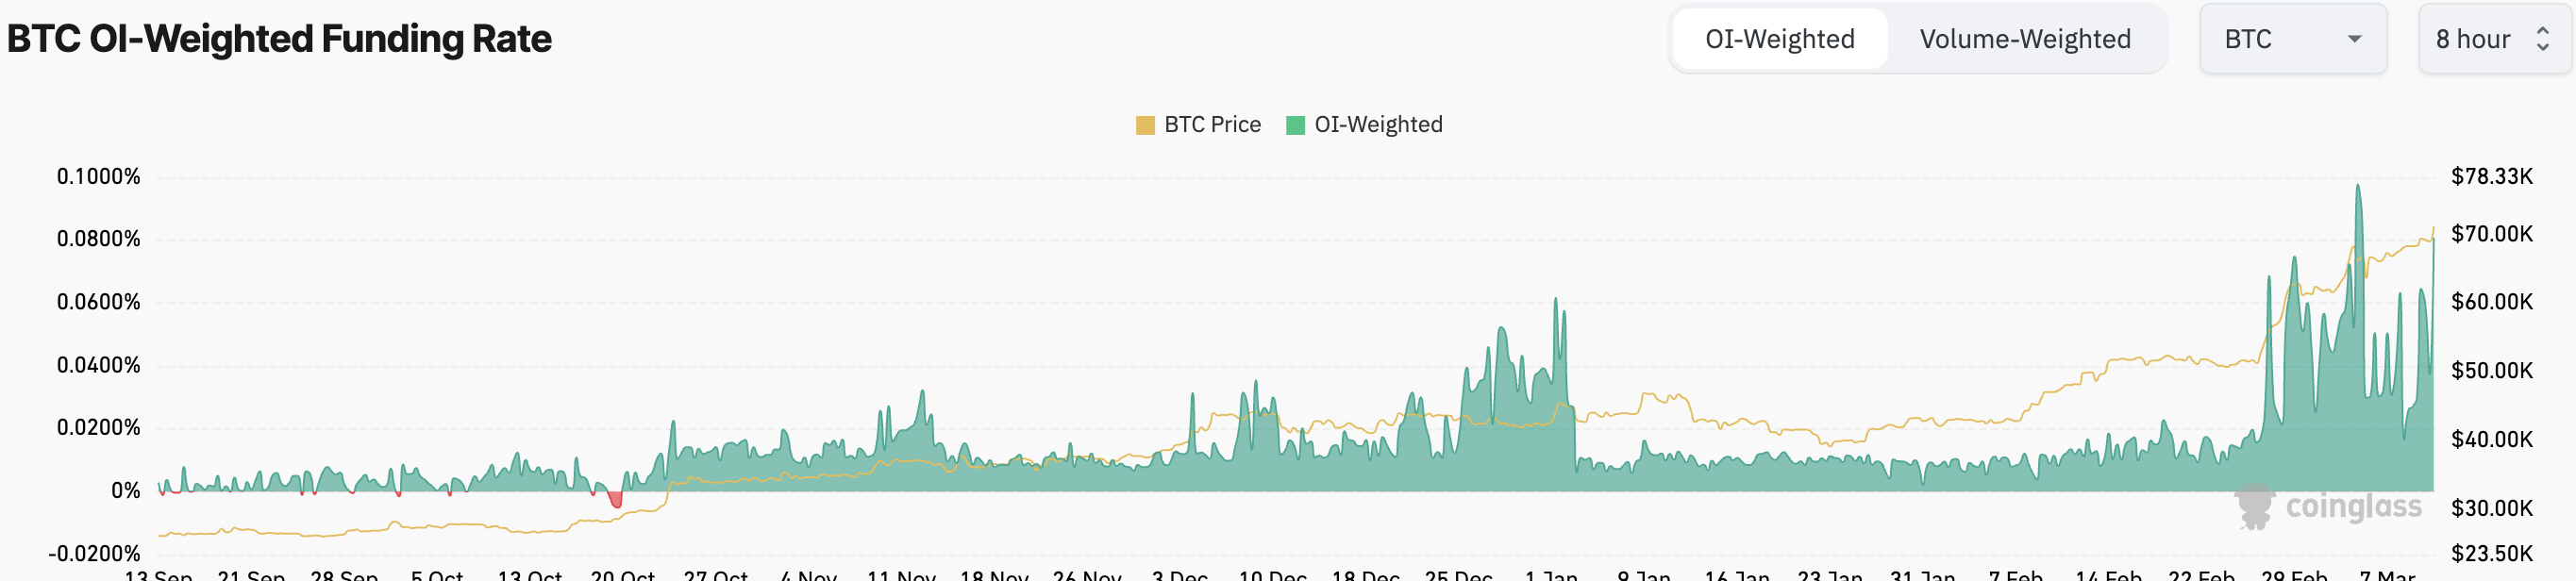The image size is (2576, 581).
Task: Click the 27 Oct date axis label
Action: pyautogui.click(x=715, y=575)
